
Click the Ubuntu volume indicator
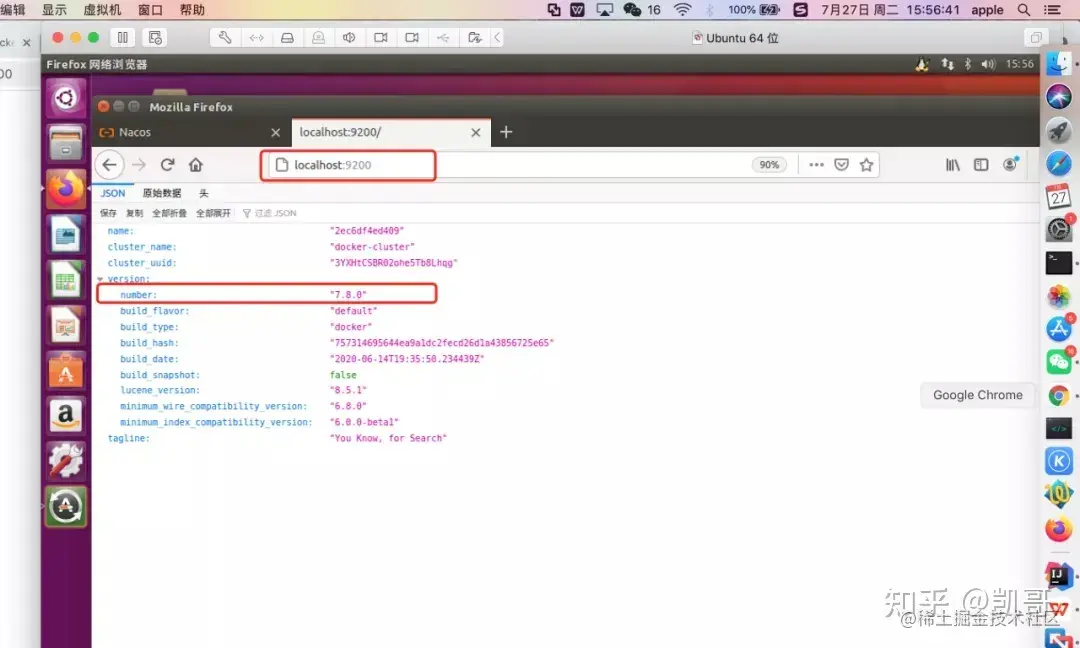click(988, 64)
